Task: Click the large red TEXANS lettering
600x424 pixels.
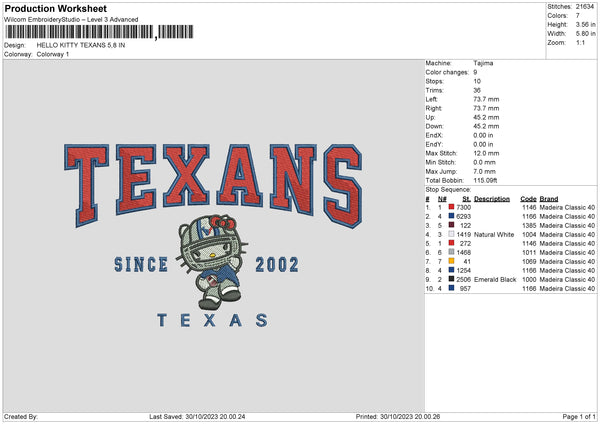Action: pyautogui.click(x=213, y=185)
